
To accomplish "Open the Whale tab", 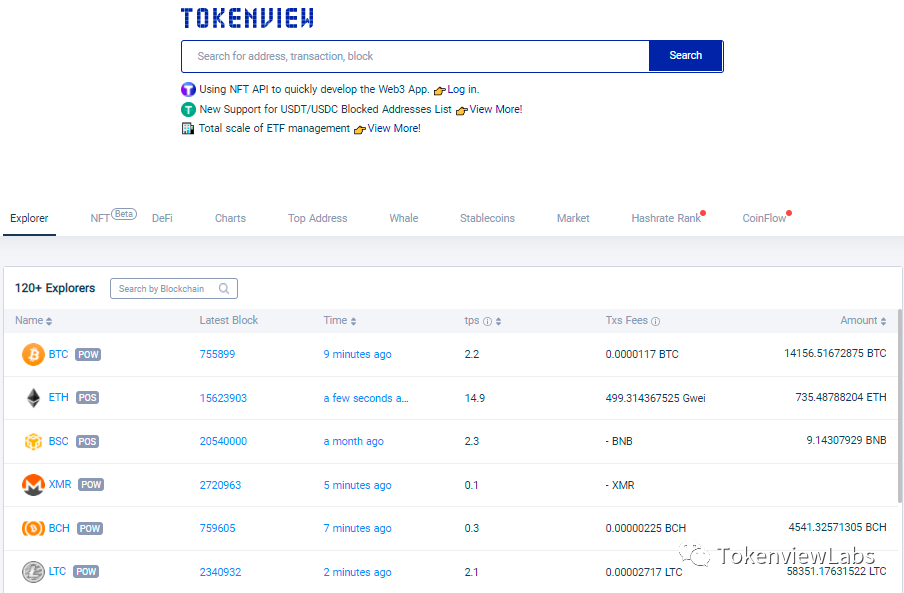I will point(404,218).
